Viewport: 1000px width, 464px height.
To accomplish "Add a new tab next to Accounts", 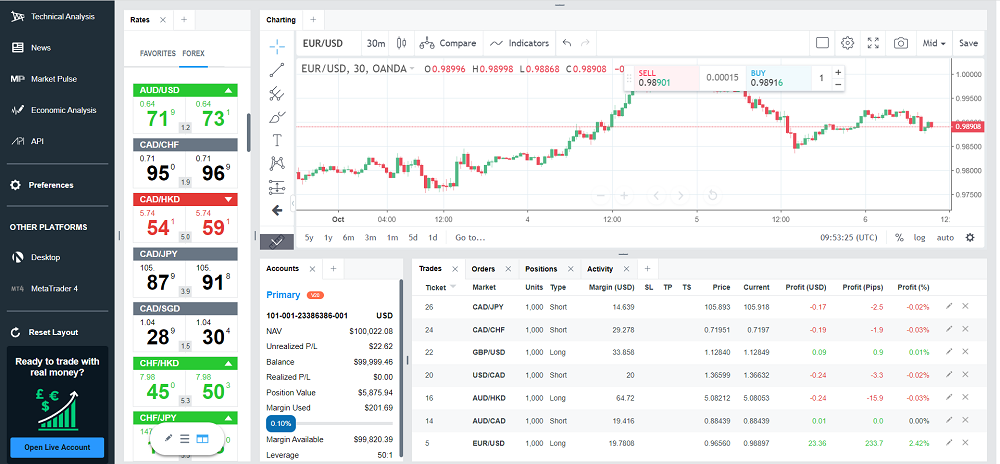I will [x=333, y=269].
